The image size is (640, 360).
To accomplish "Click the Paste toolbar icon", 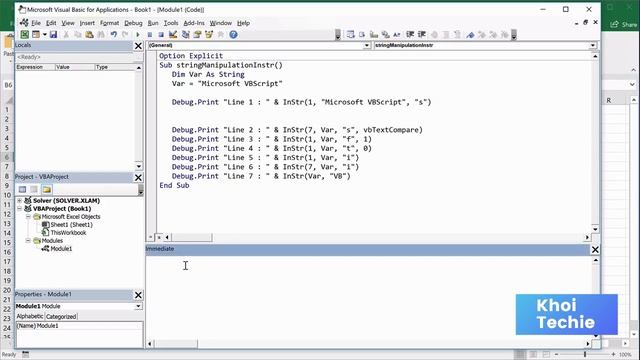I will [x=89, y=35].
